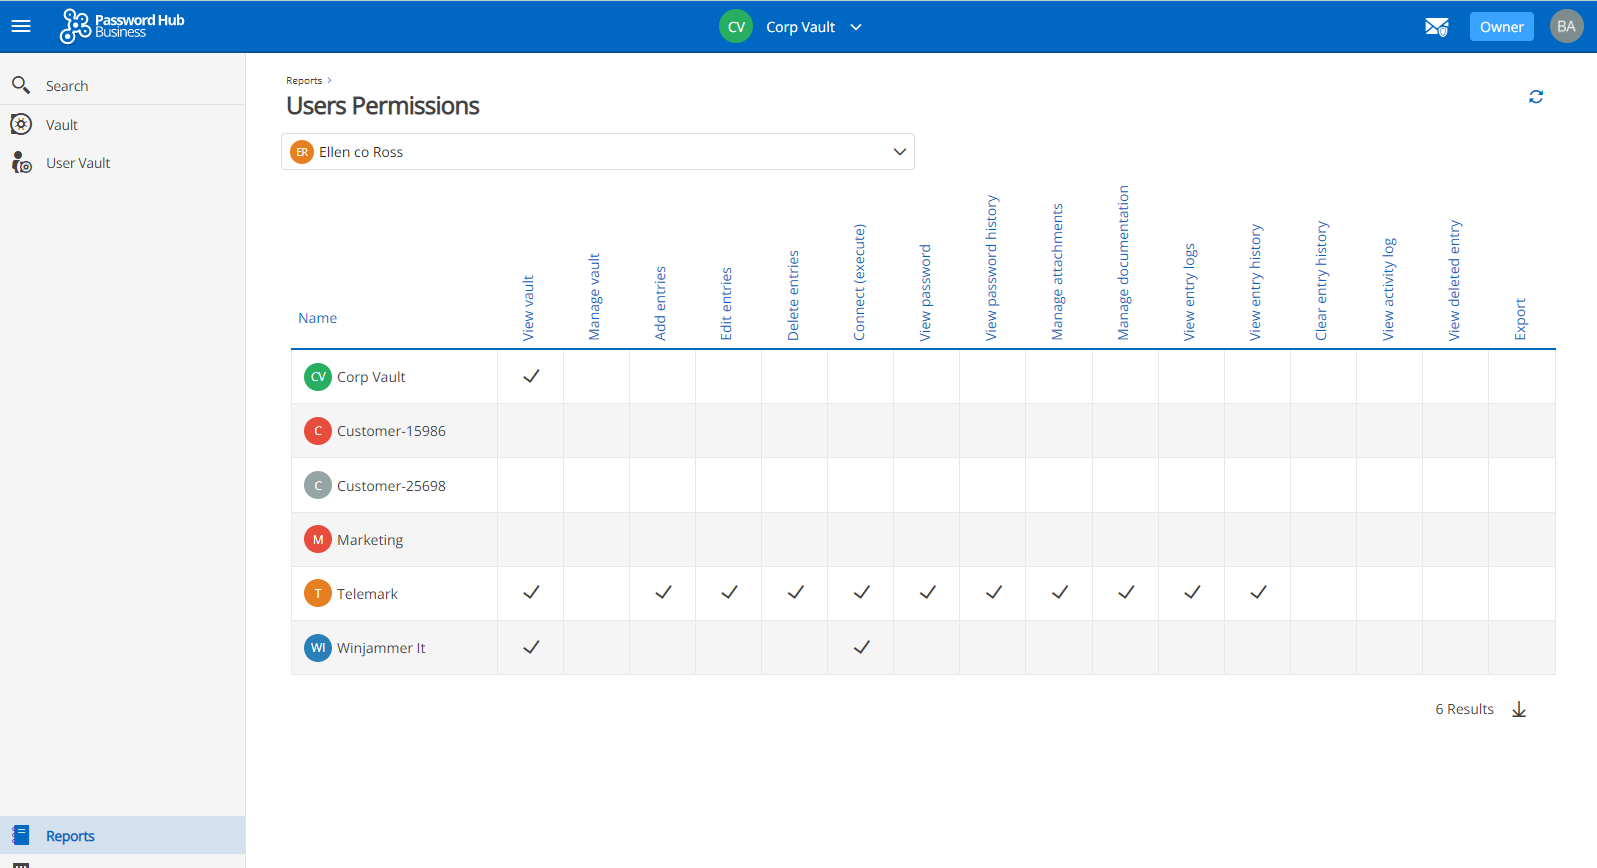
Task: Click Telemark Add entries checkmark
Action: point(663,593)
